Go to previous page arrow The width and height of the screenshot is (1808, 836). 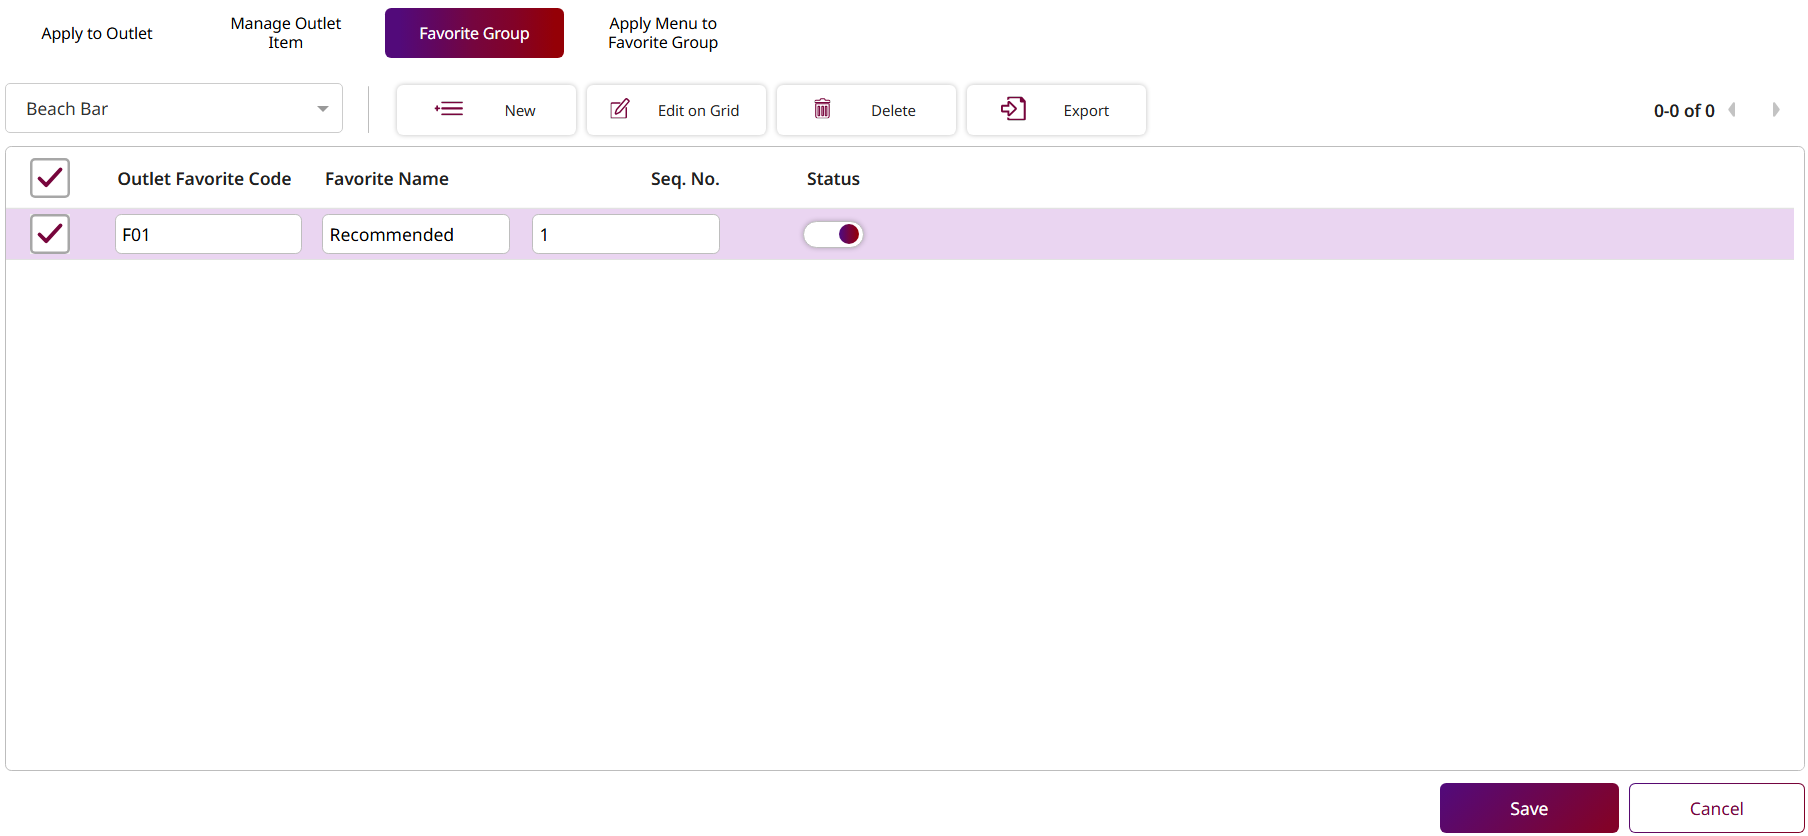point(1732,110)
